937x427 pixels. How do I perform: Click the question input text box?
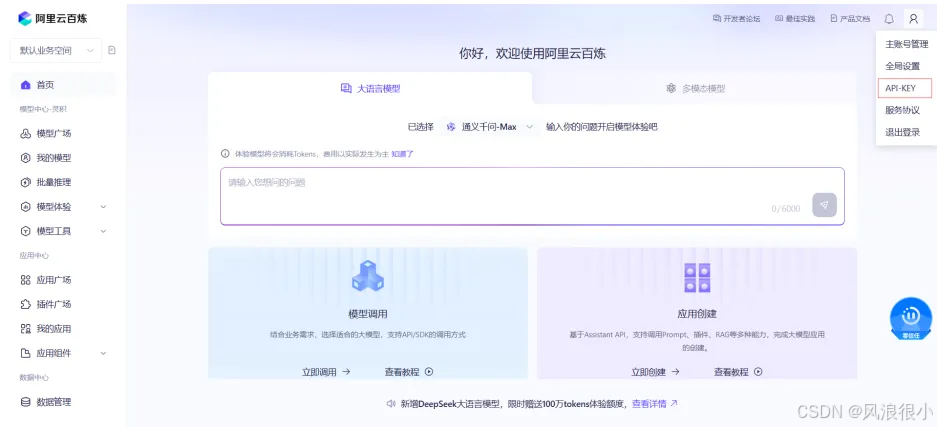coord(532,196)
